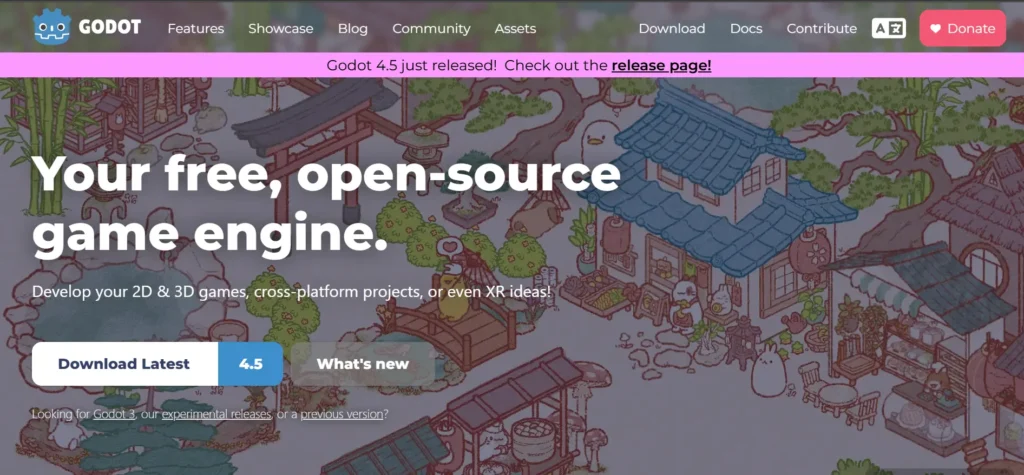This screenshot has width=1024, height=475.
Task: Open the experimental releases link
Action: tap(216, 414)
